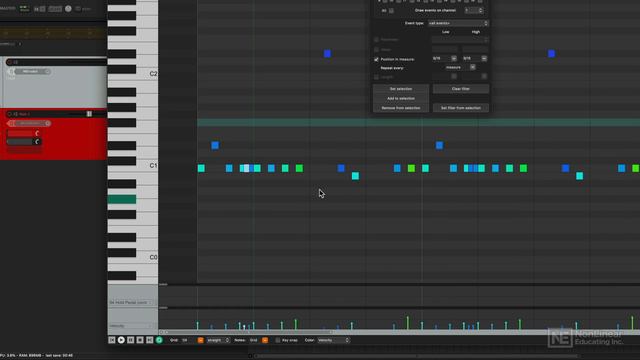Click the gray track instrument pill
This screenshot has height=360, width=640.
point(30,71)
